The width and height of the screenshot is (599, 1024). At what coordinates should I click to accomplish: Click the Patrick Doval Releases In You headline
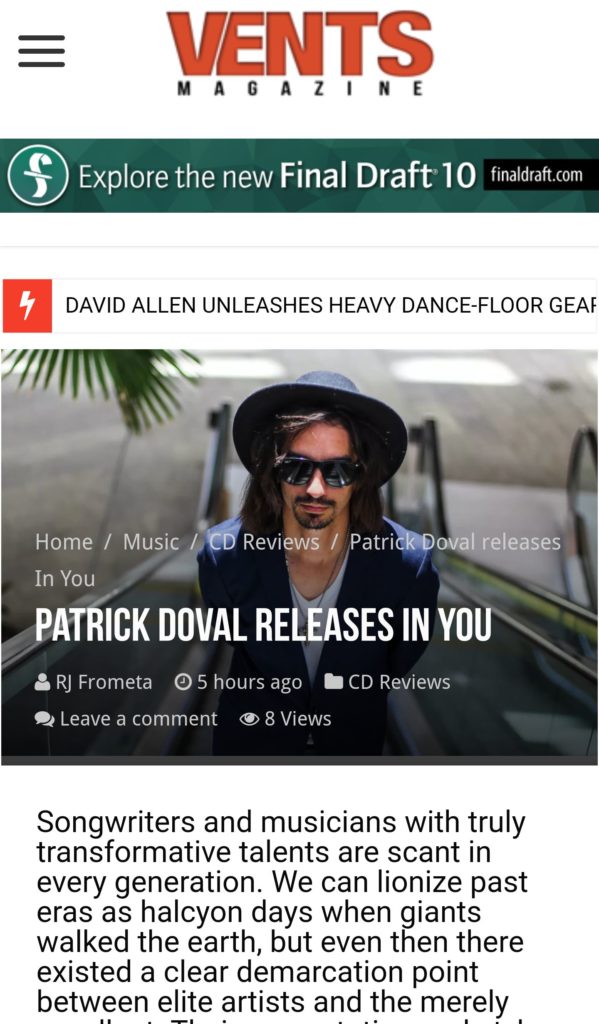[263, 626]
